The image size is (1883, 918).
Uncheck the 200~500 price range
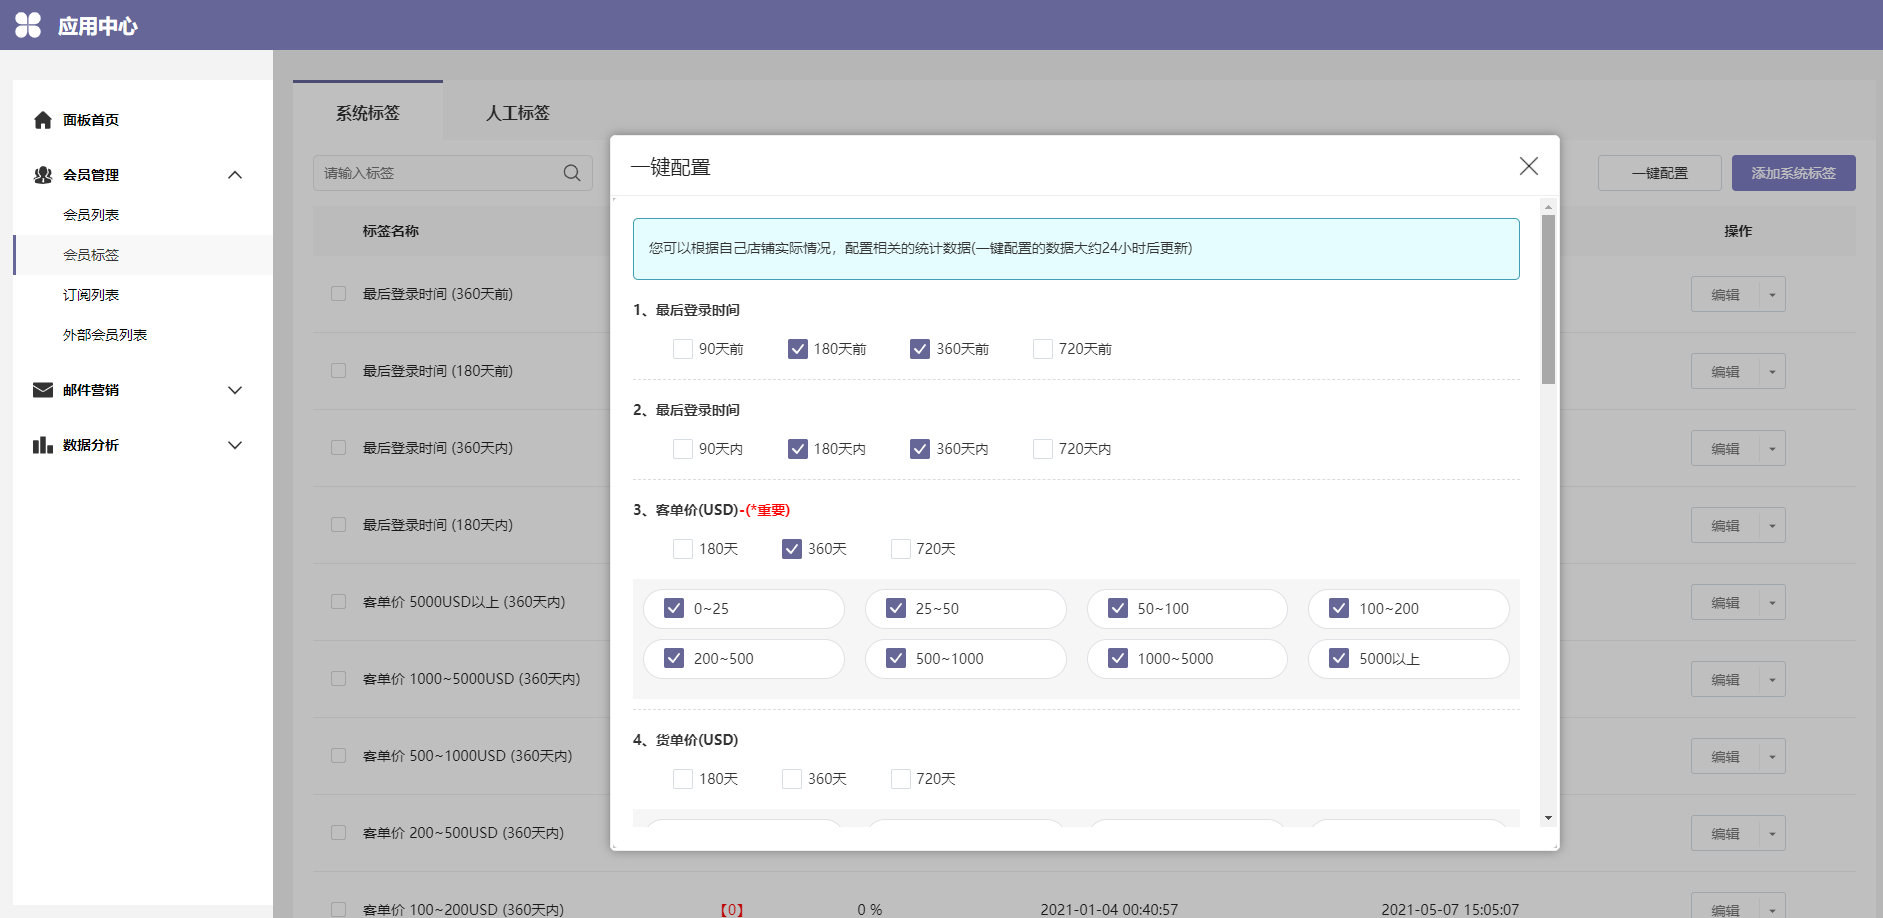coord(674,658)
